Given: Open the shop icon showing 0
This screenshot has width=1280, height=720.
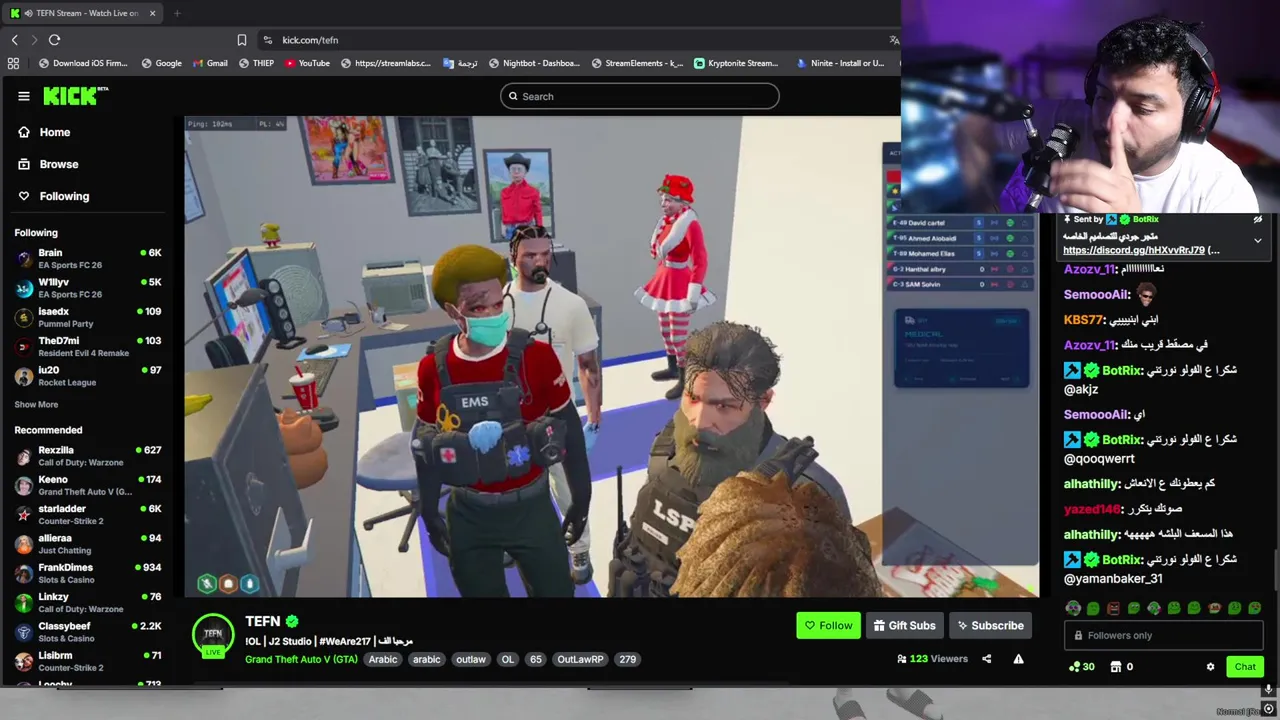Looking at the screenshot, I should tap(1121, 667).
